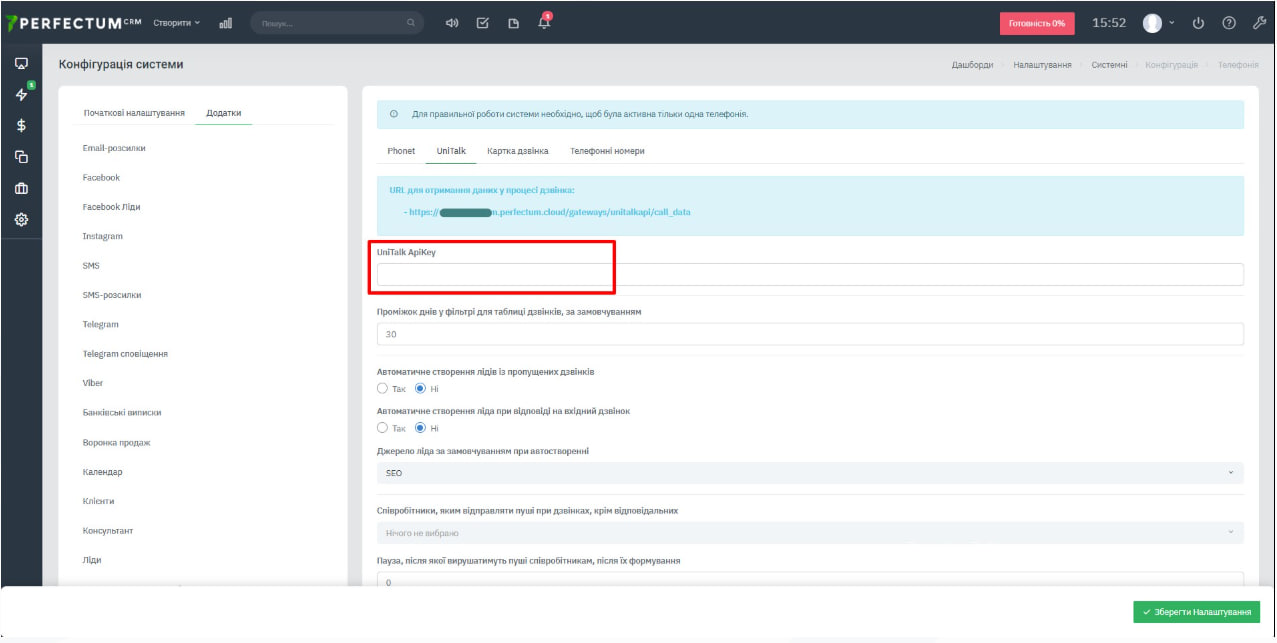Select 'Так' for lead on answered incoming call
This screenshot has width=1277, height=643.
coord(383,428)
